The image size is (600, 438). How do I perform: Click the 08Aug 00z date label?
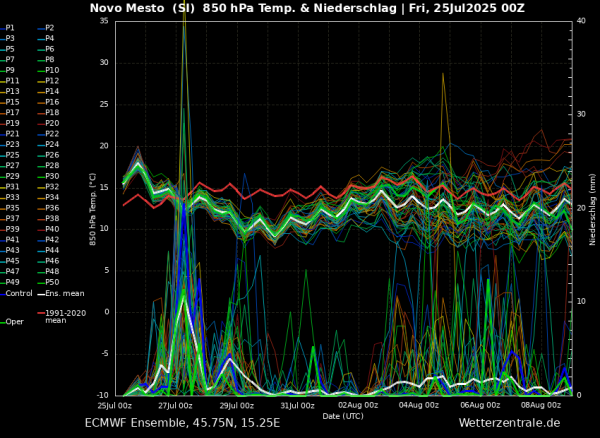click(x=542, y=405)
